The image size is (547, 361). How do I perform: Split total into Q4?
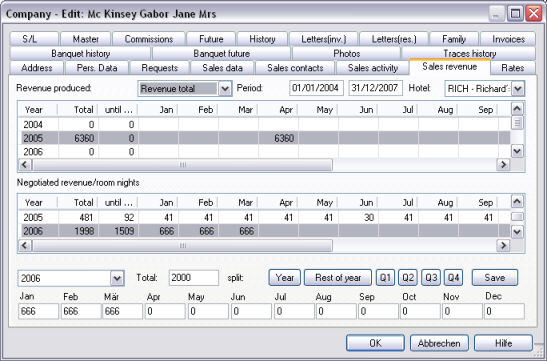tap(454, 278)
